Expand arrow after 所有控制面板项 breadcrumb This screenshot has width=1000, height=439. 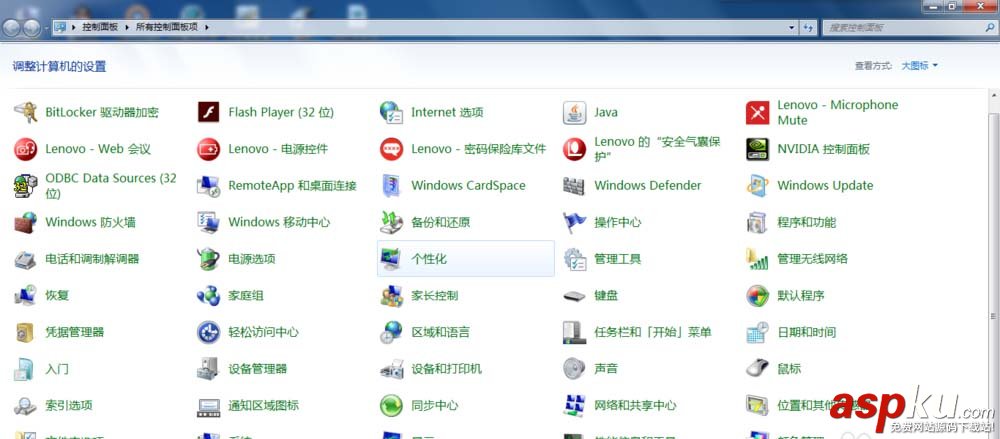pos(207,27)
